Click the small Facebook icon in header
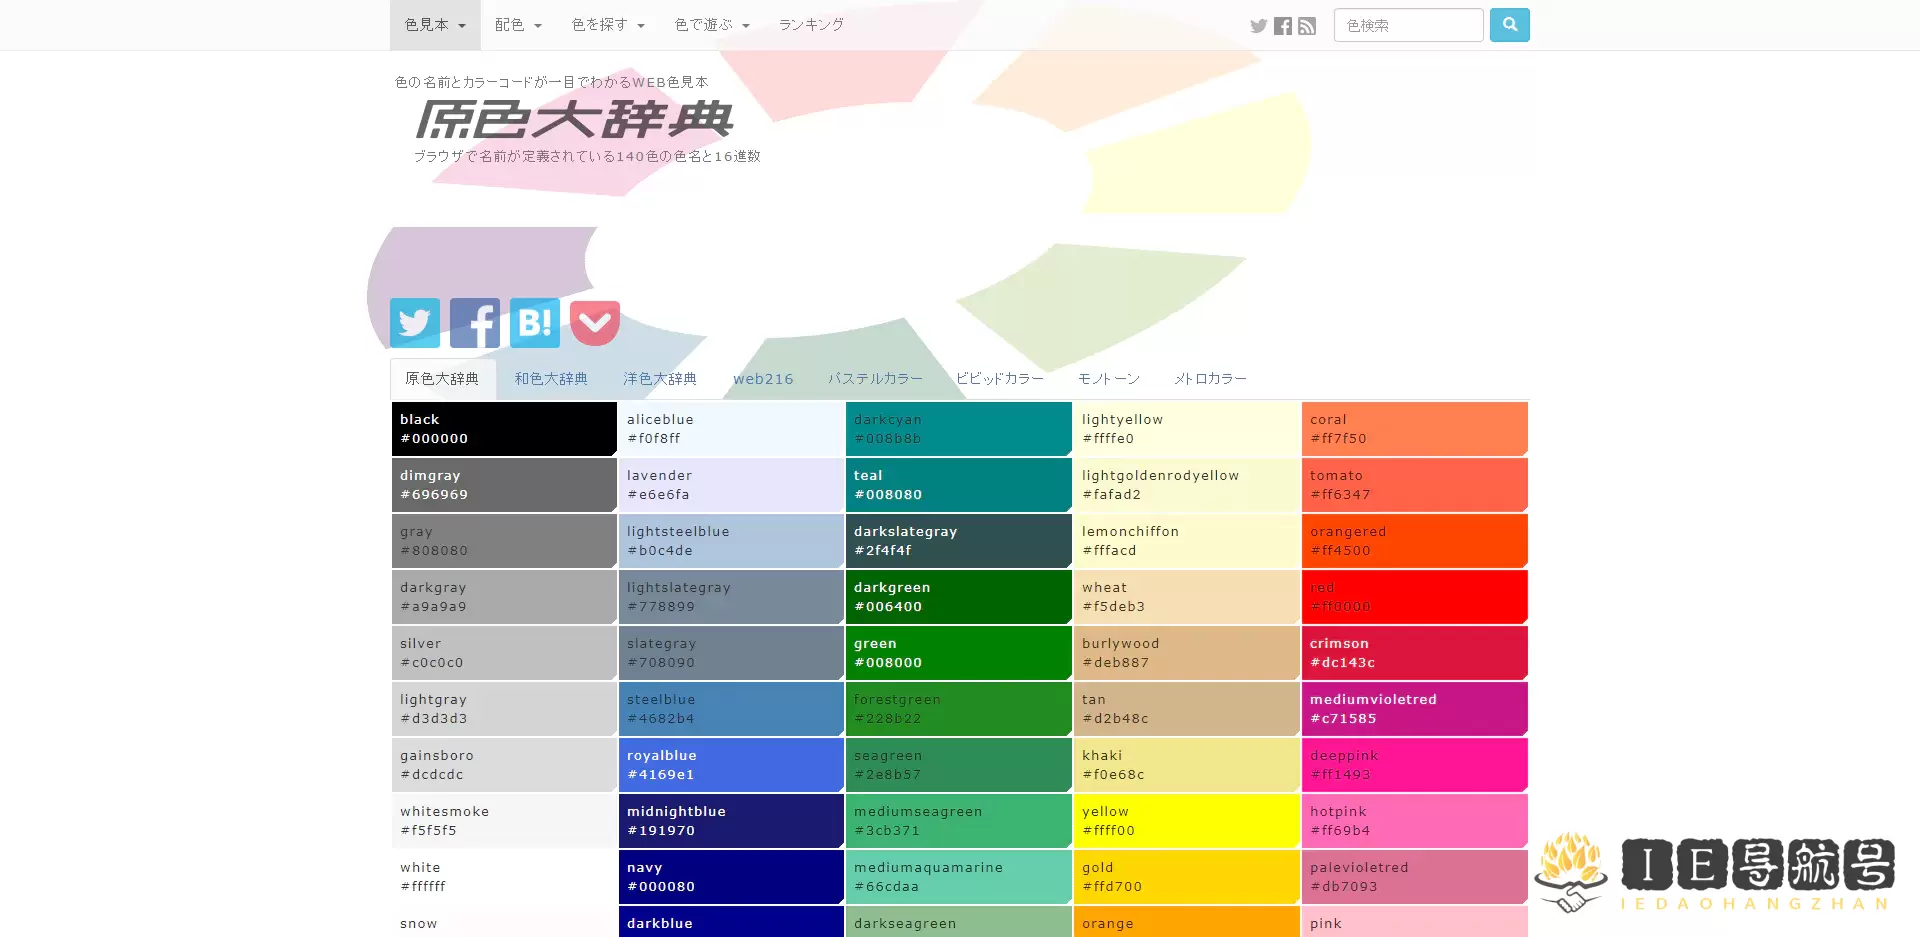Screen dimensions: 1920x937 point(1283,26)
